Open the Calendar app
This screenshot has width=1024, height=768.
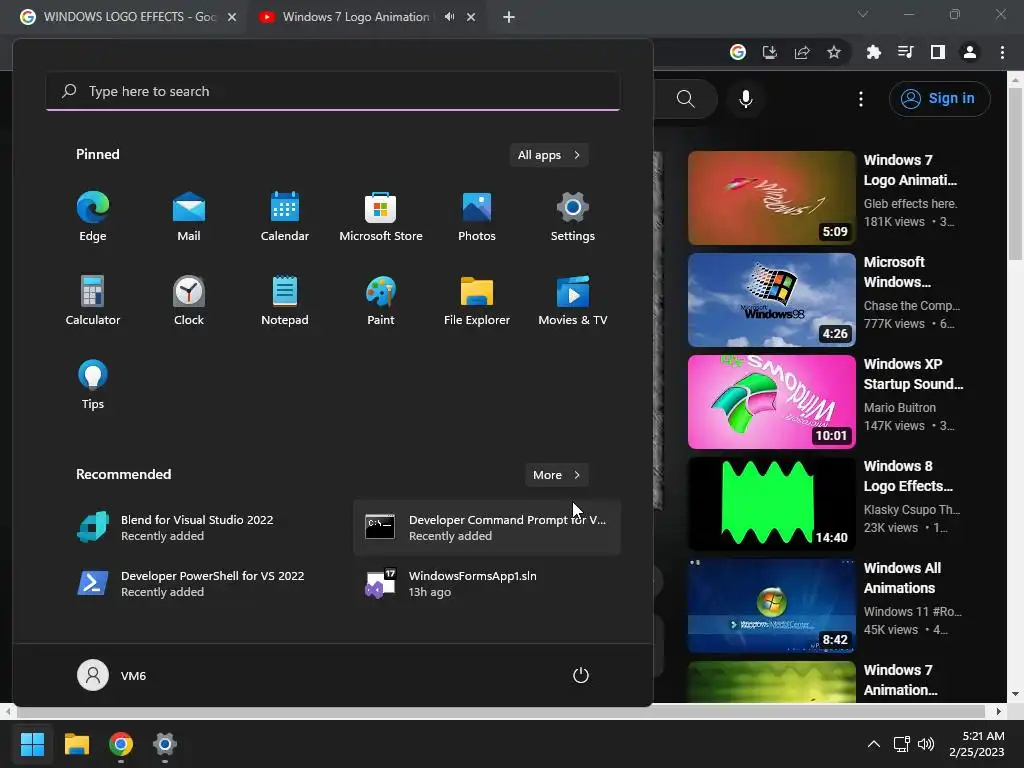(x=285, y=217)
